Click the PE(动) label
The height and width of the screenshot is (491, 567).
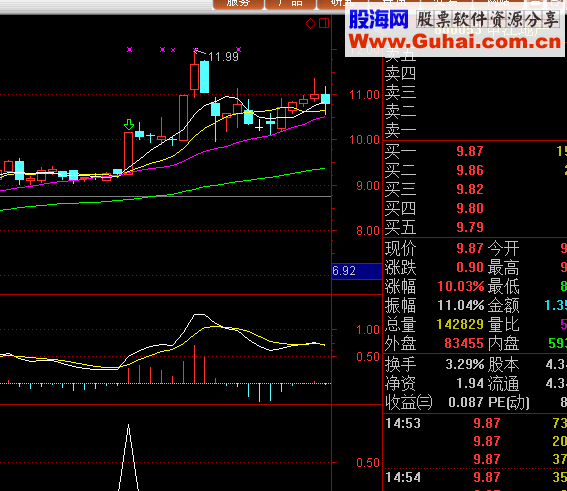508,402
